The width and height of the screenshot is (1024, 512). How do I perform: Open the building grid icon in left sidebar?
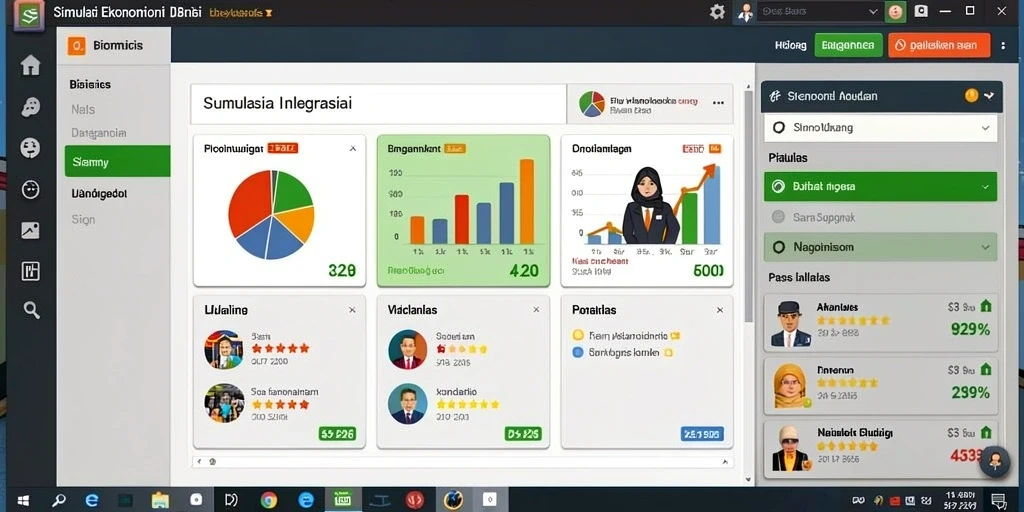tap(31, 271)
